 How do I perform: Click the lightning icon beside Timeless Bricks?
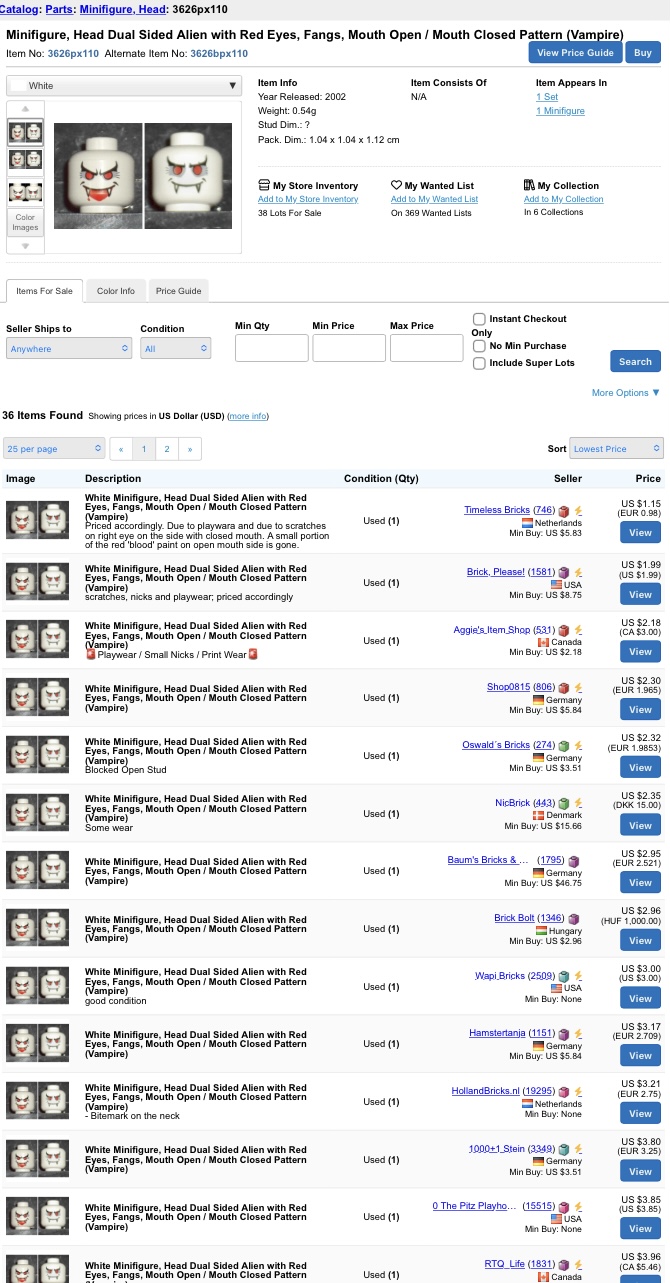[578, 511]
